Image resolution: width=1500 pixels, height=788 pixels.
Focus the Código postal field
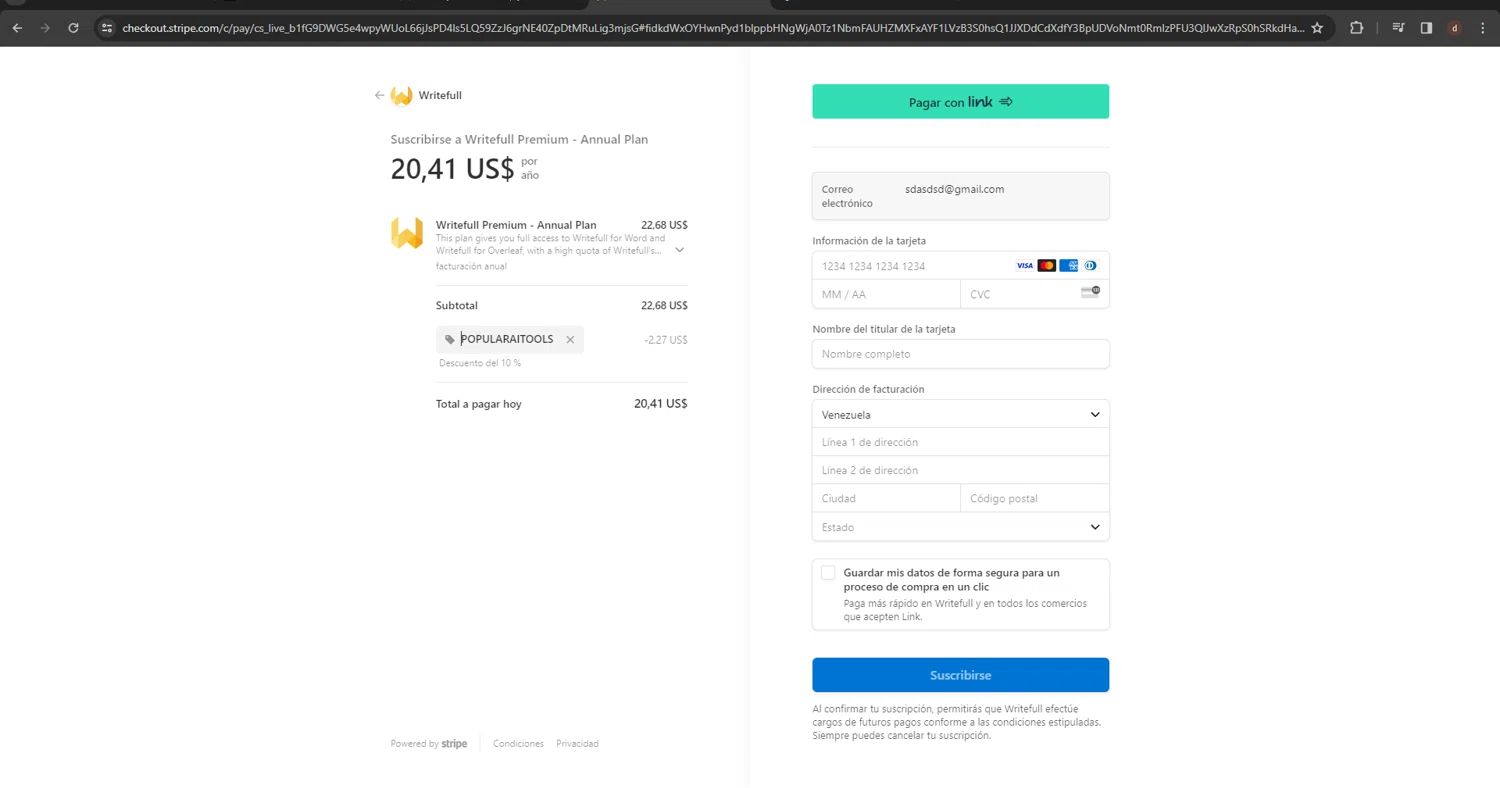click(x=1034, y=498)
